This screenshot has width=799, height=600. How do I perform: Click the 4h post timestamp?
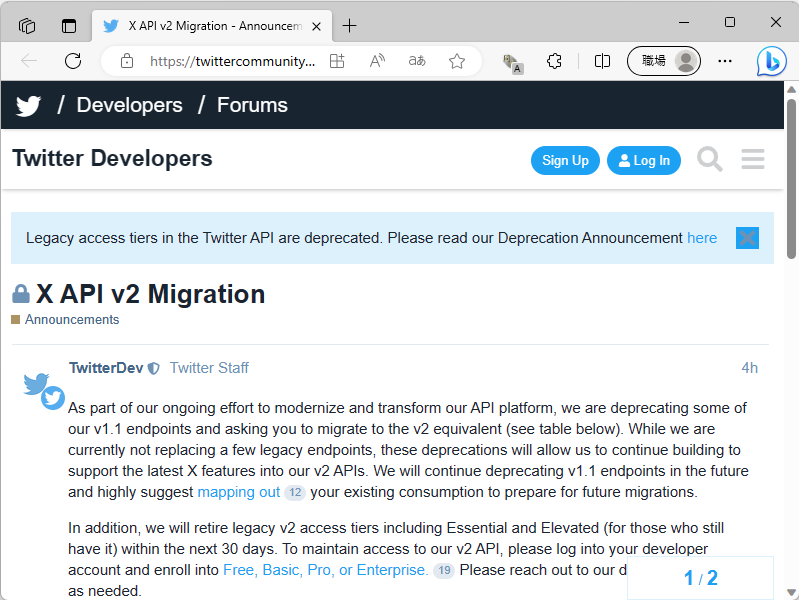[749, 368]
